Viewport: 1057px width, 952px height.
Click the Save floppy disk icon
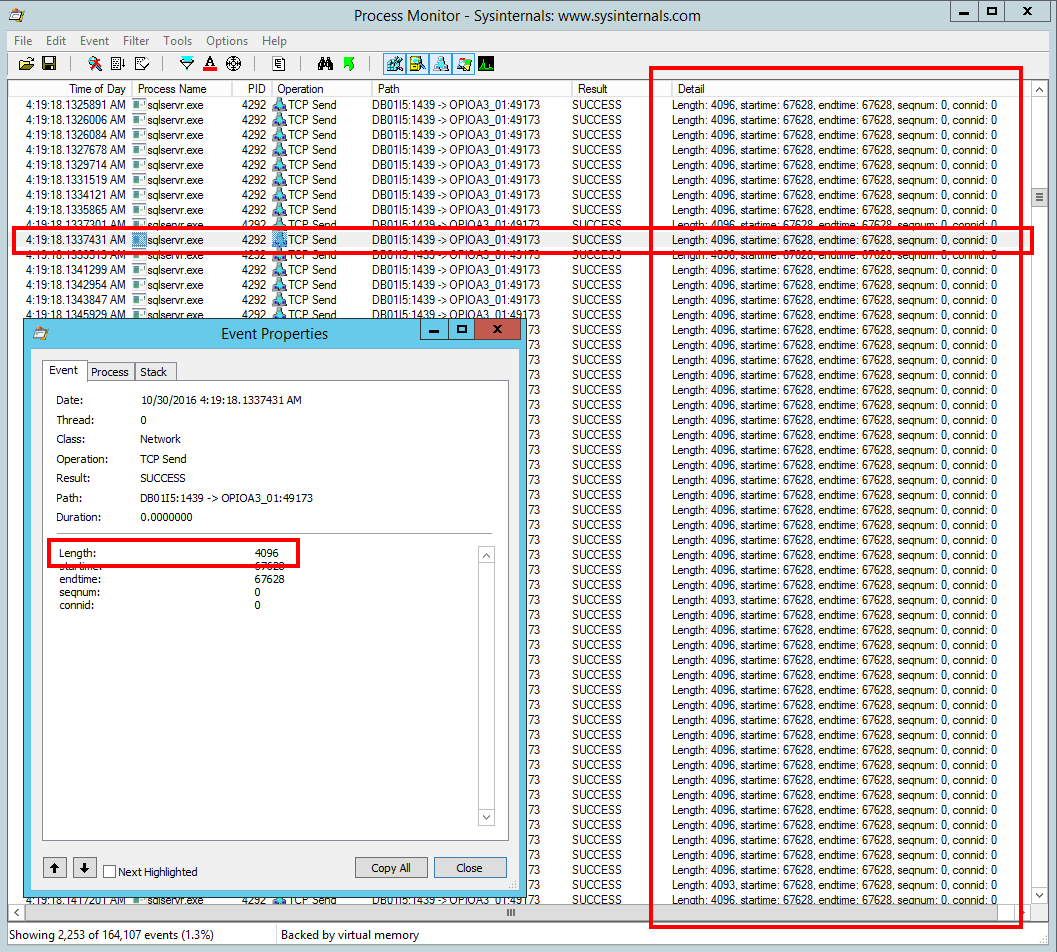point(49,64)
